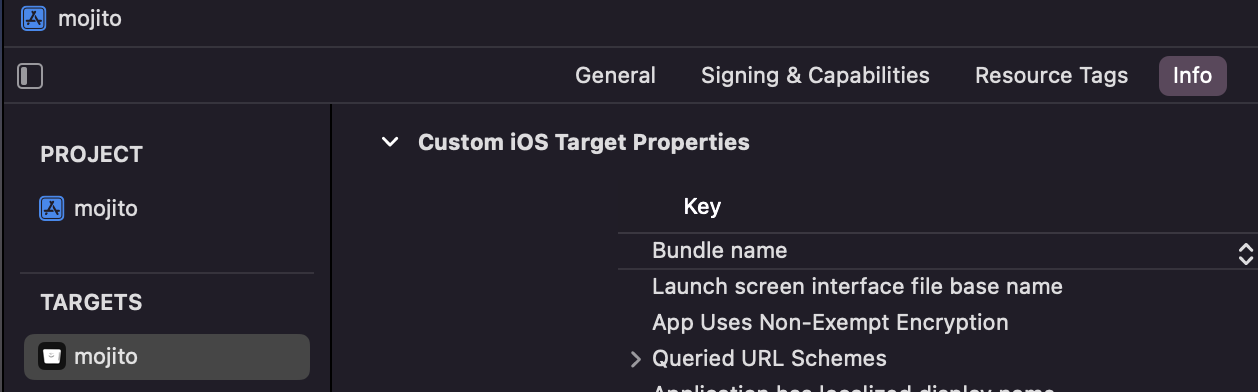This screenshot has height=392, width=1258.
Task: Switch to Signing & Capabilities tab
Action: pos(815,76)
